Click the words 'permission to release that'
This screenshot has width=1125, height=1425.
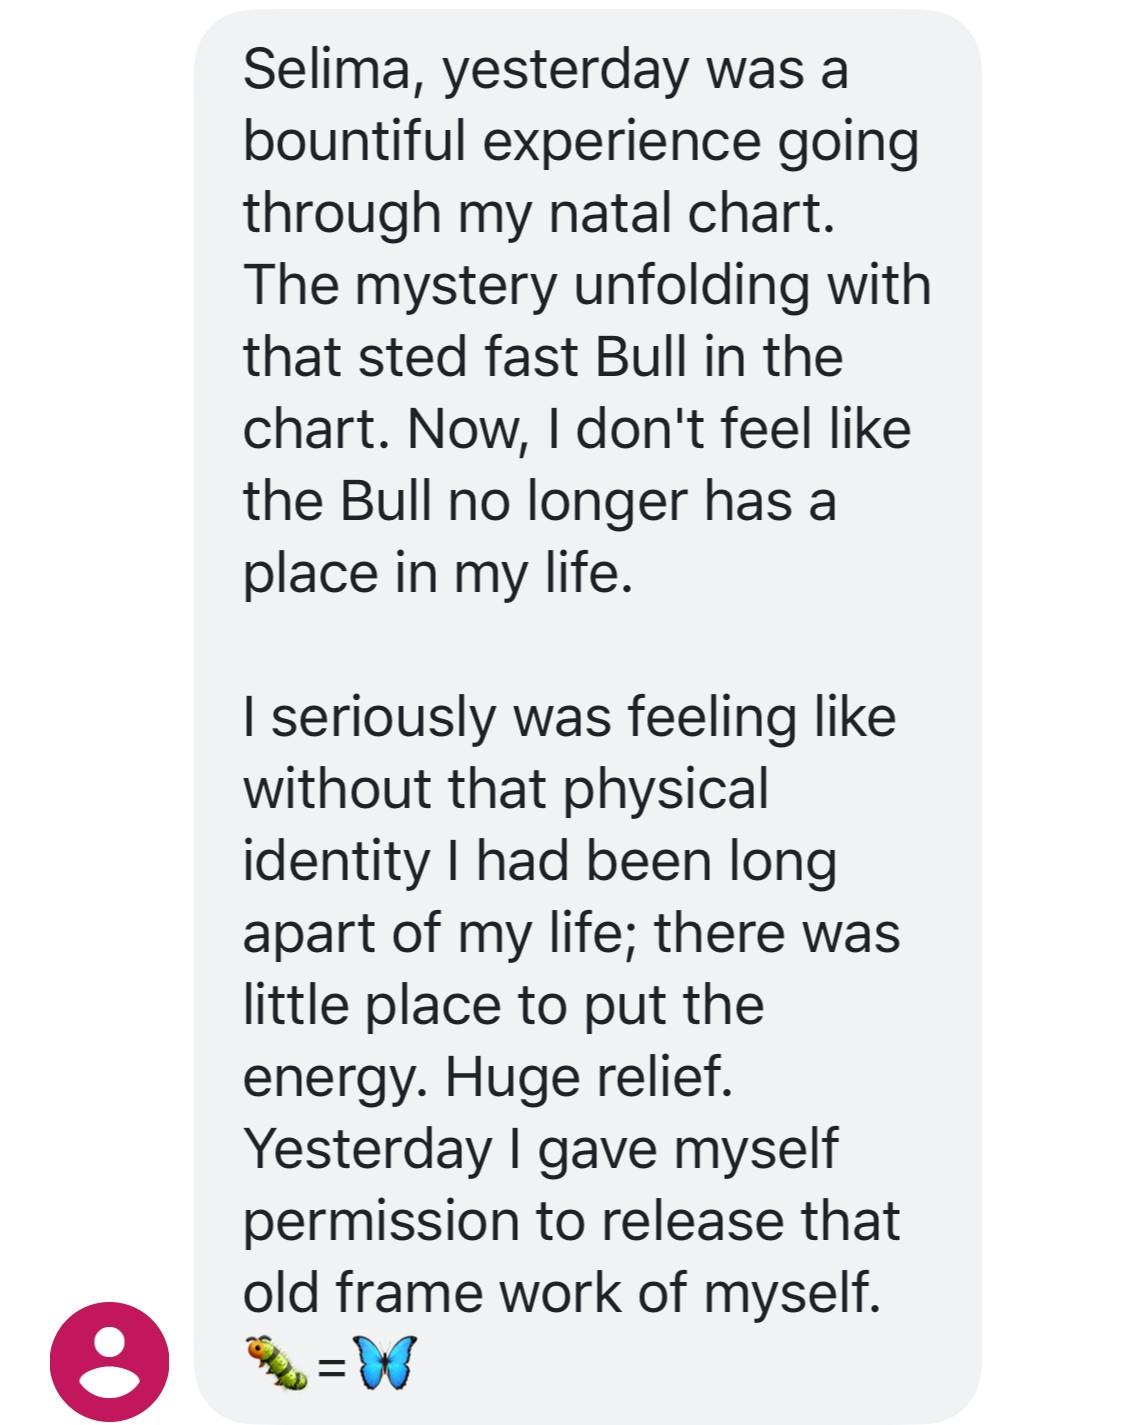click(571, 1221)
